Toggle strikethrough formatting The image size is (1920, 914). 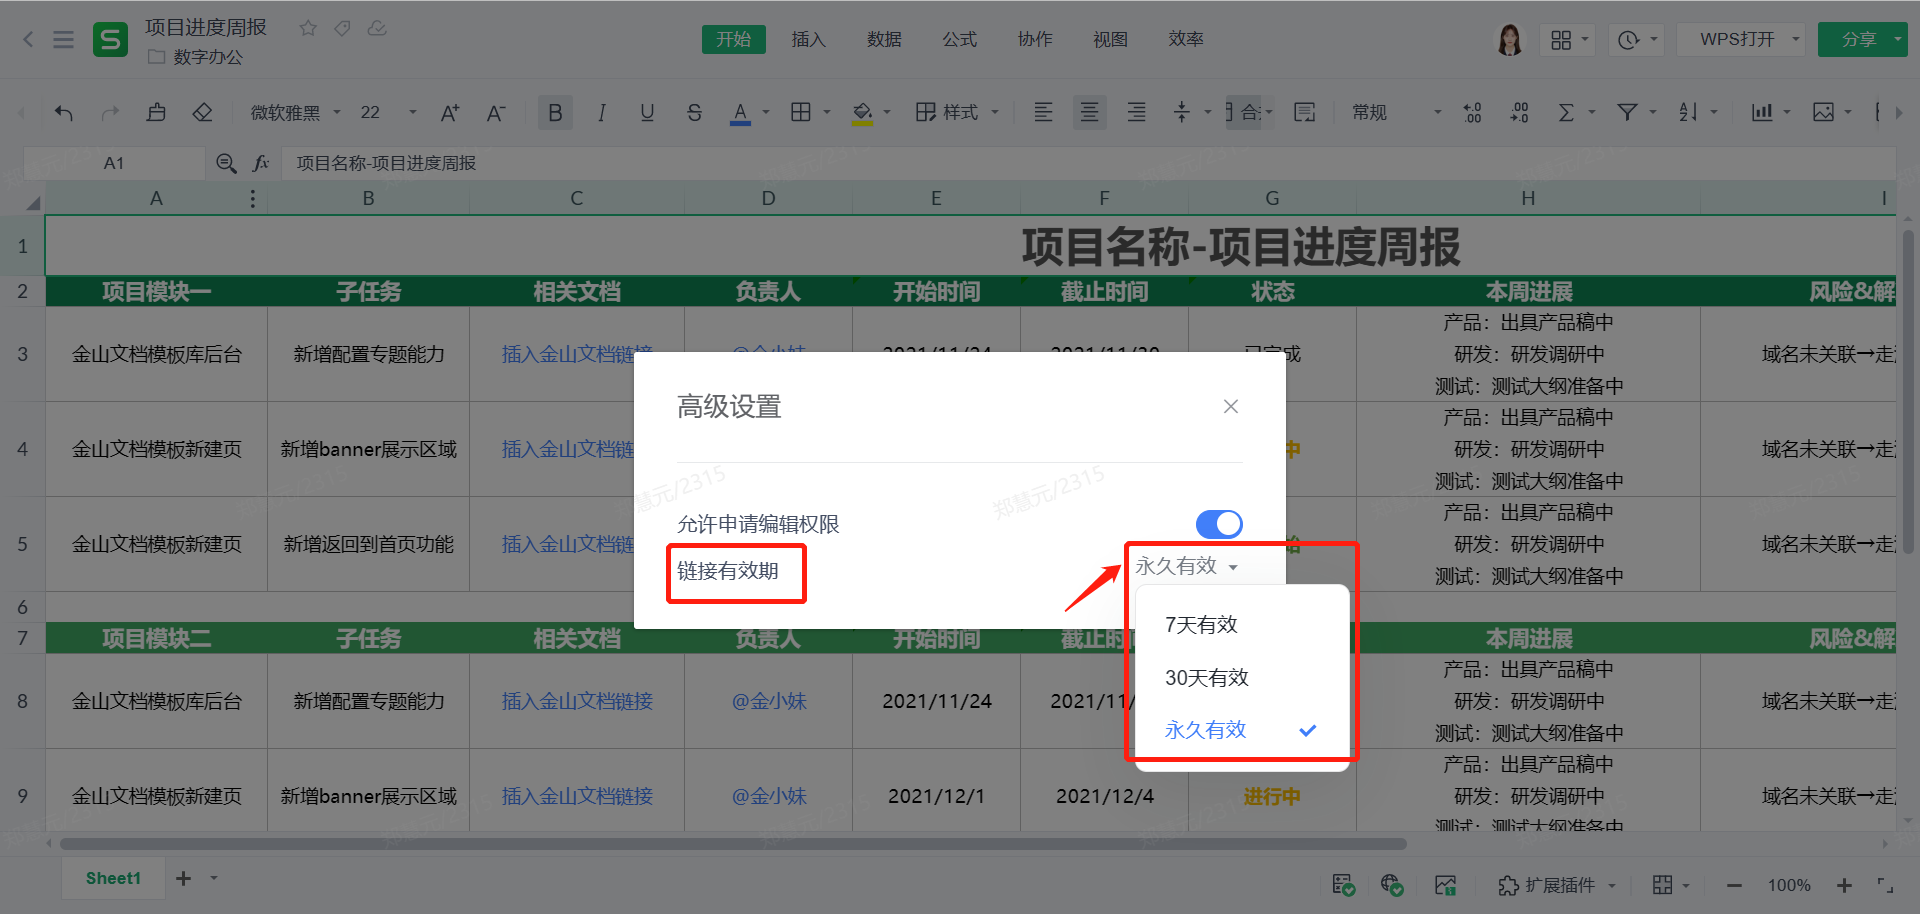tap(694, 113)
